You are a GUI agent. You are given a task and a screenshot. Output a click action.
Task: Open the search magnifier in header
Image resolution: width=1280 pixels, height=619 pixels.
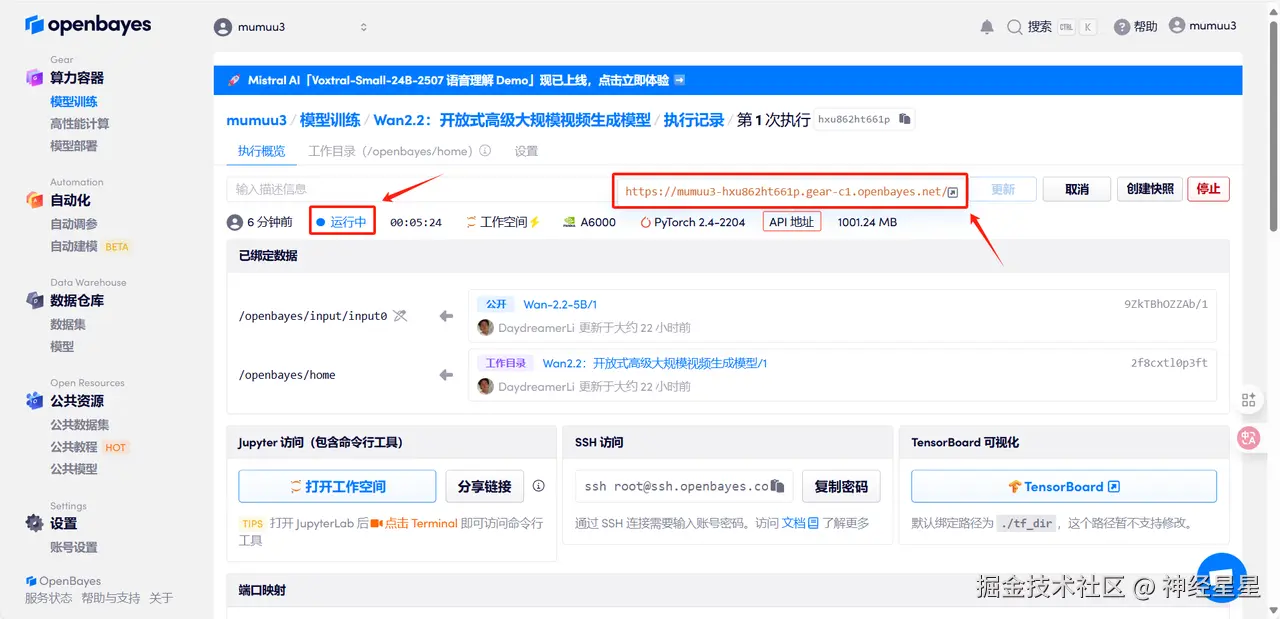[1015, 27]
